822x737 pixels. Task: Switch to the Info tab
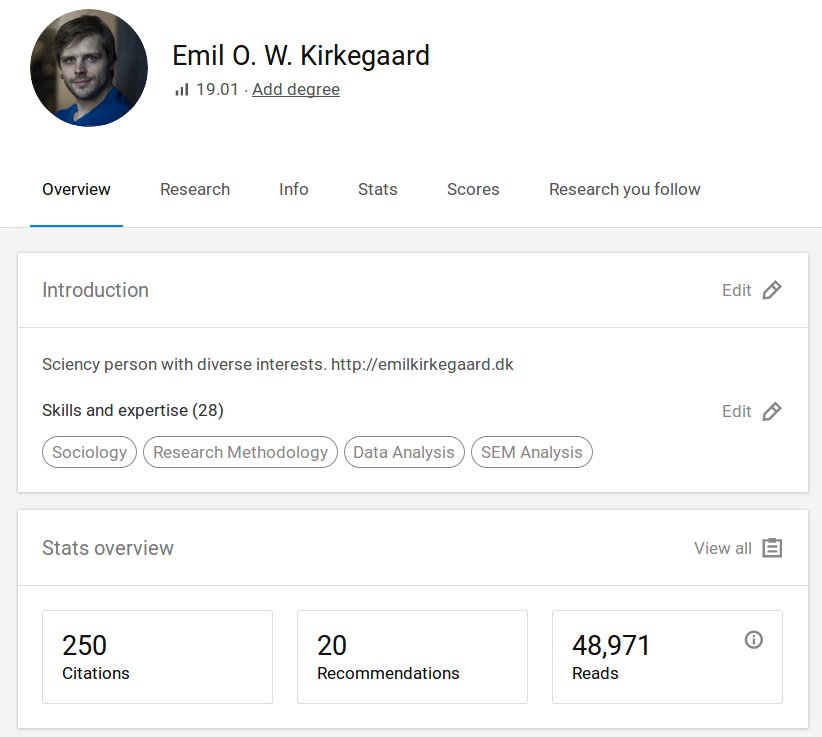294,189
